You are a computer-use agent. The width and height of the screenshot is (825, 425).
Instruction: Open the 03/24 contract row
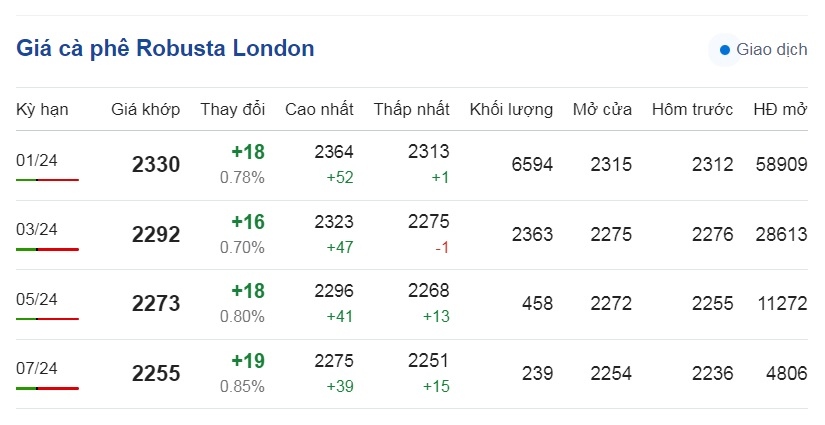(412, 235)
